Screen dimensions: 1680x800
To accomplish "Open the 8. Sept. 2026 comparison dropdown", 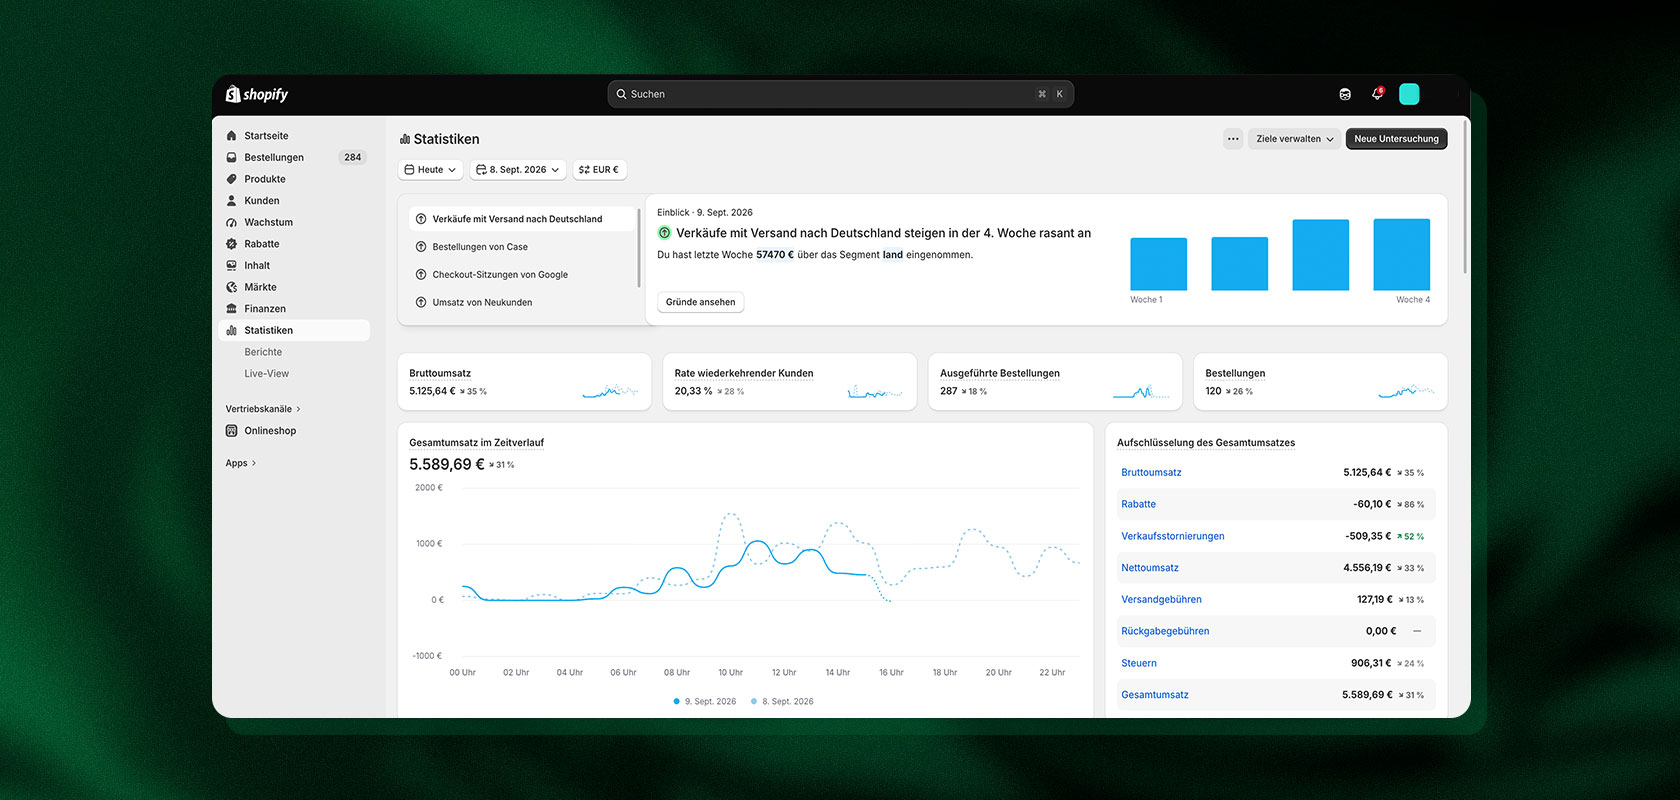I will (x=518, y=170).
